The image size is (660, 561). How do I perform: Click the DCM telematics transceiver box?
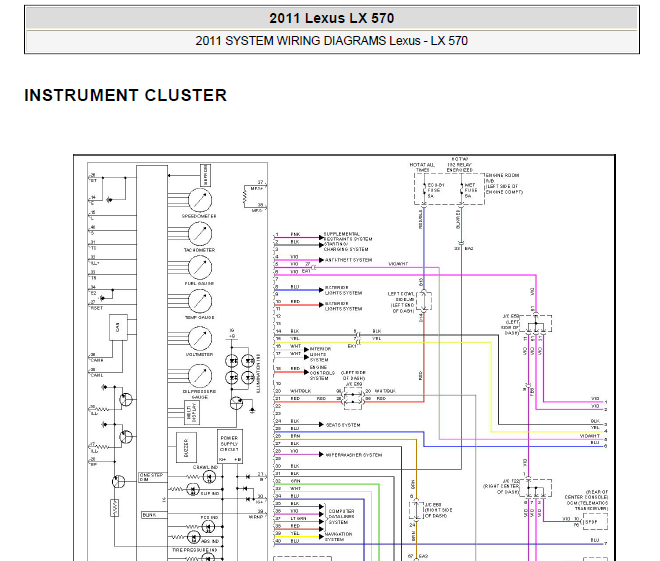[595, 522]
